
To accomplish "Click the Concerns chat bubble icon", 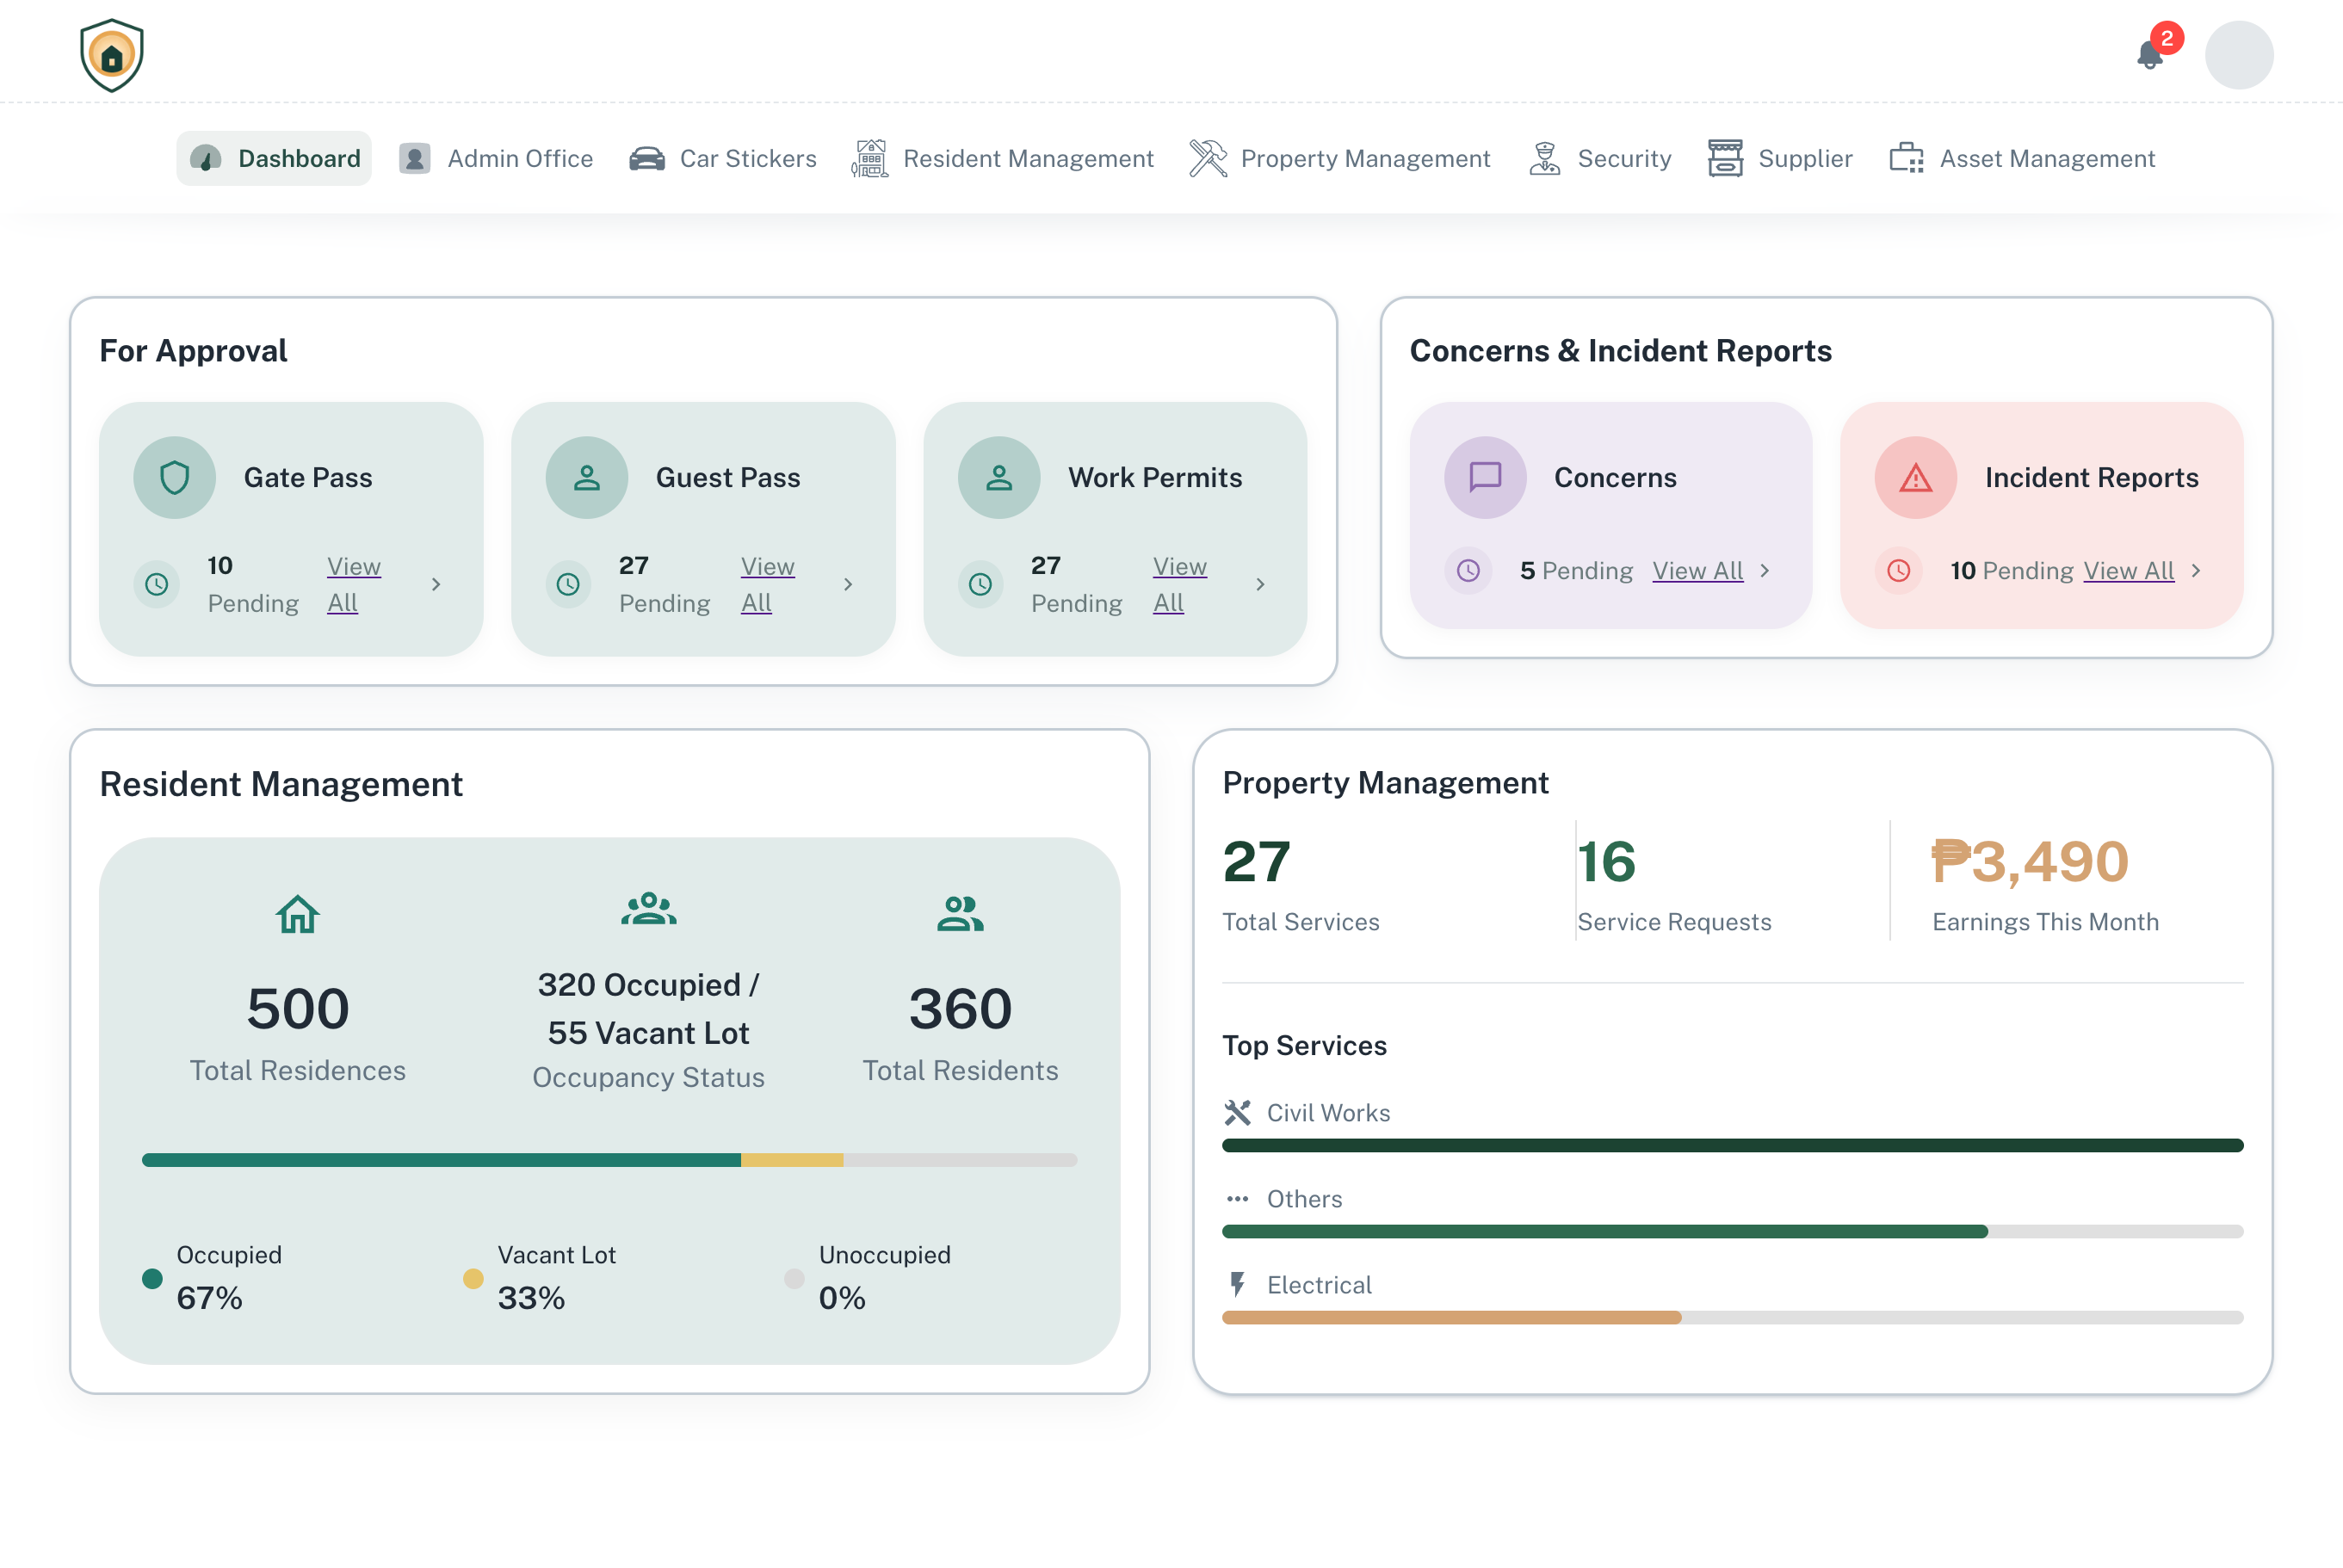I will (x=1485, y=477).
